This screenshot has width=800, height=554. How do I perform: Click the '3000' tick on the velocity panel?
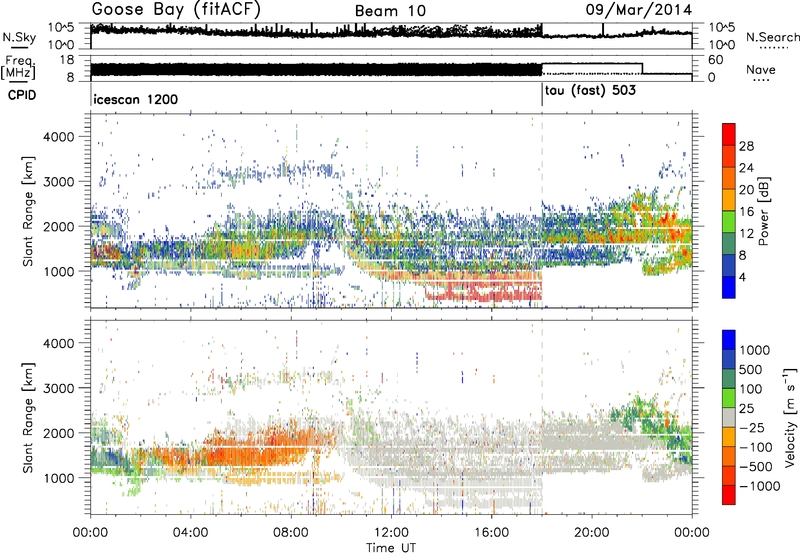pos(58,388)
